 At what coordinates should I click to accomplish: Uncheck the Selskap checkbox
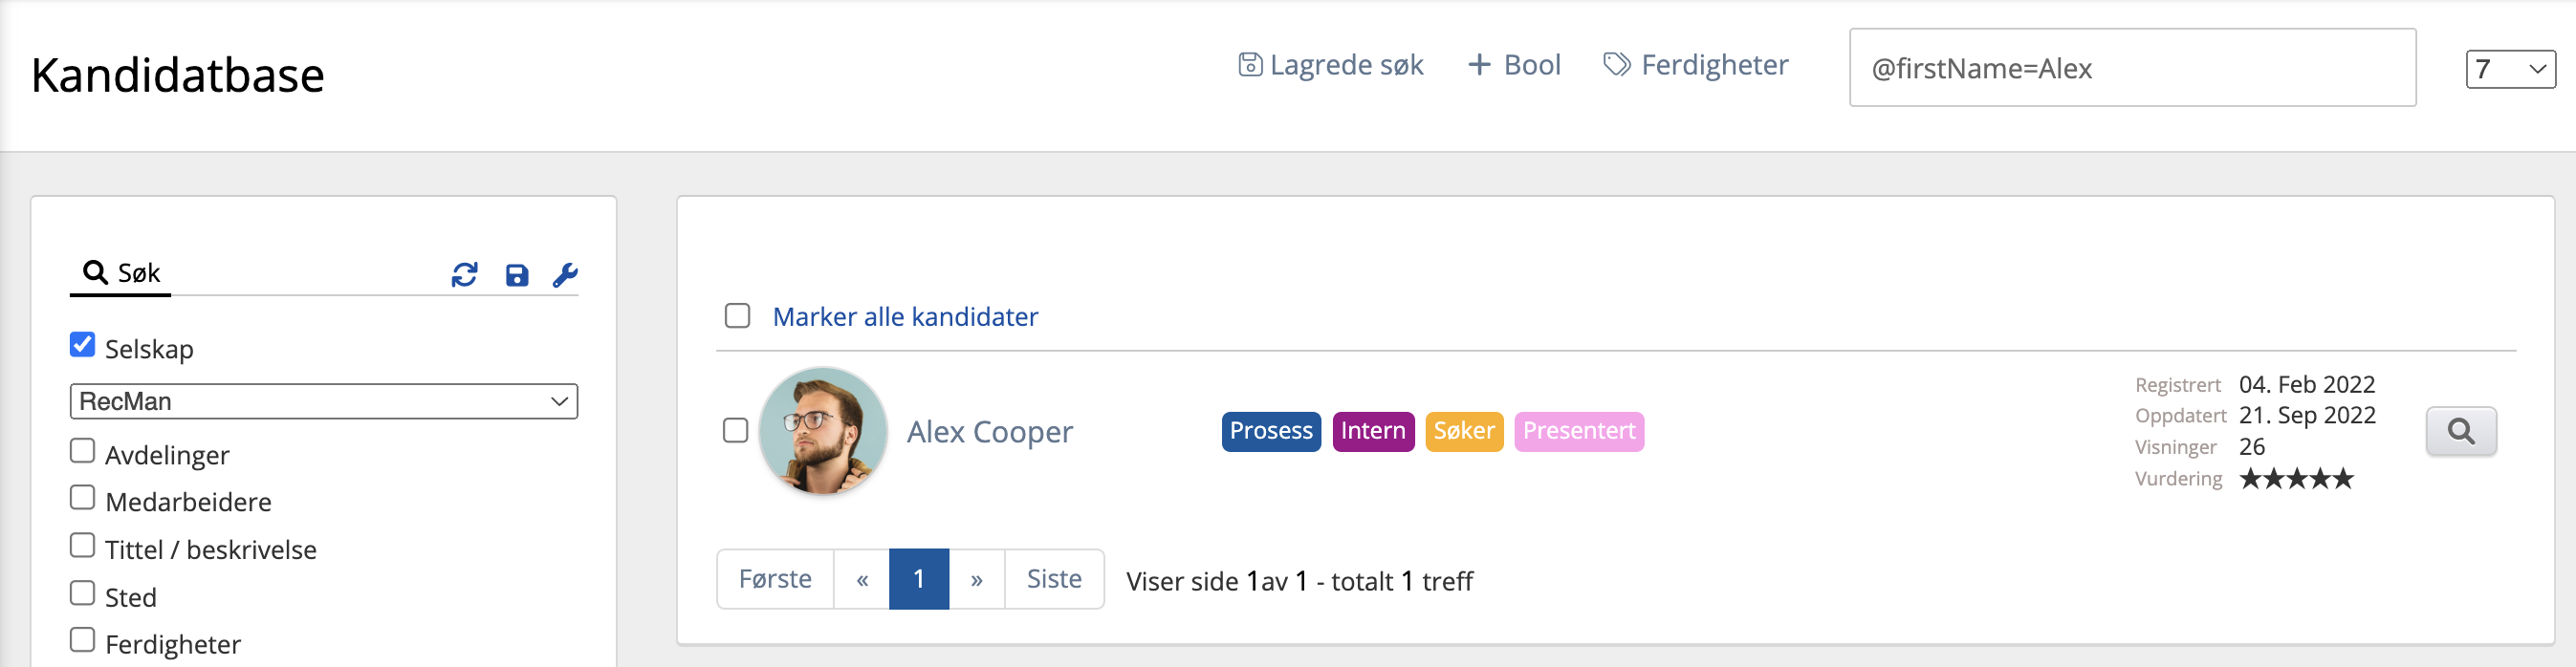pyautogui.click(x=83, y=345)
